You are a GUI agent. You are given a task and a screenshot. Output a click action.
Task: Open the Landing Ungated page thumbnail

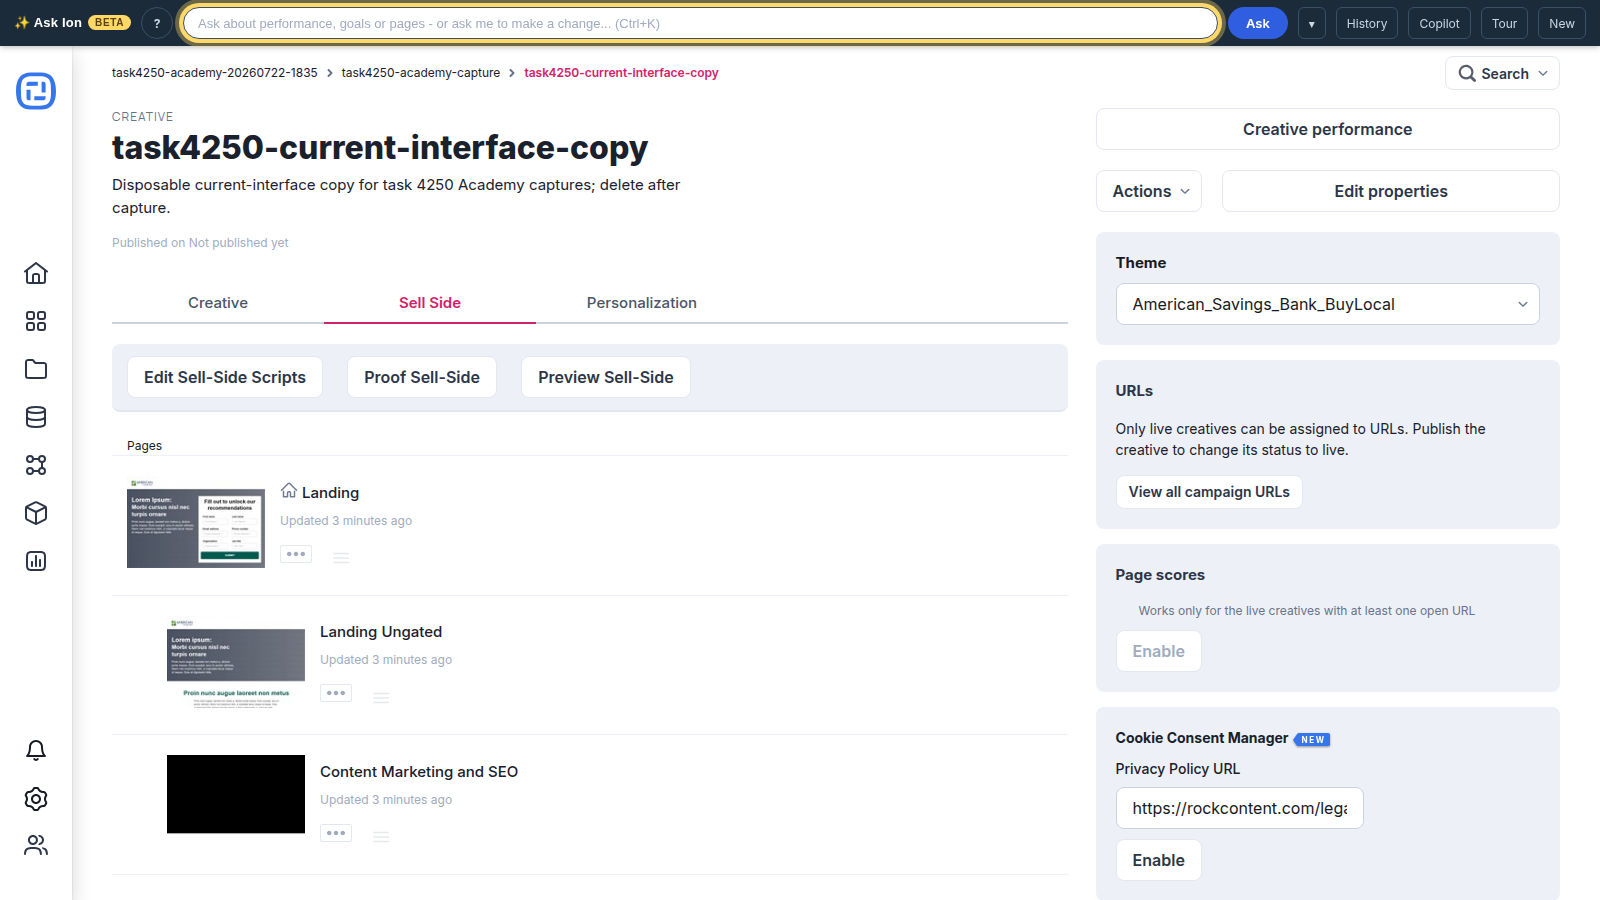click(x=236, y=664)
